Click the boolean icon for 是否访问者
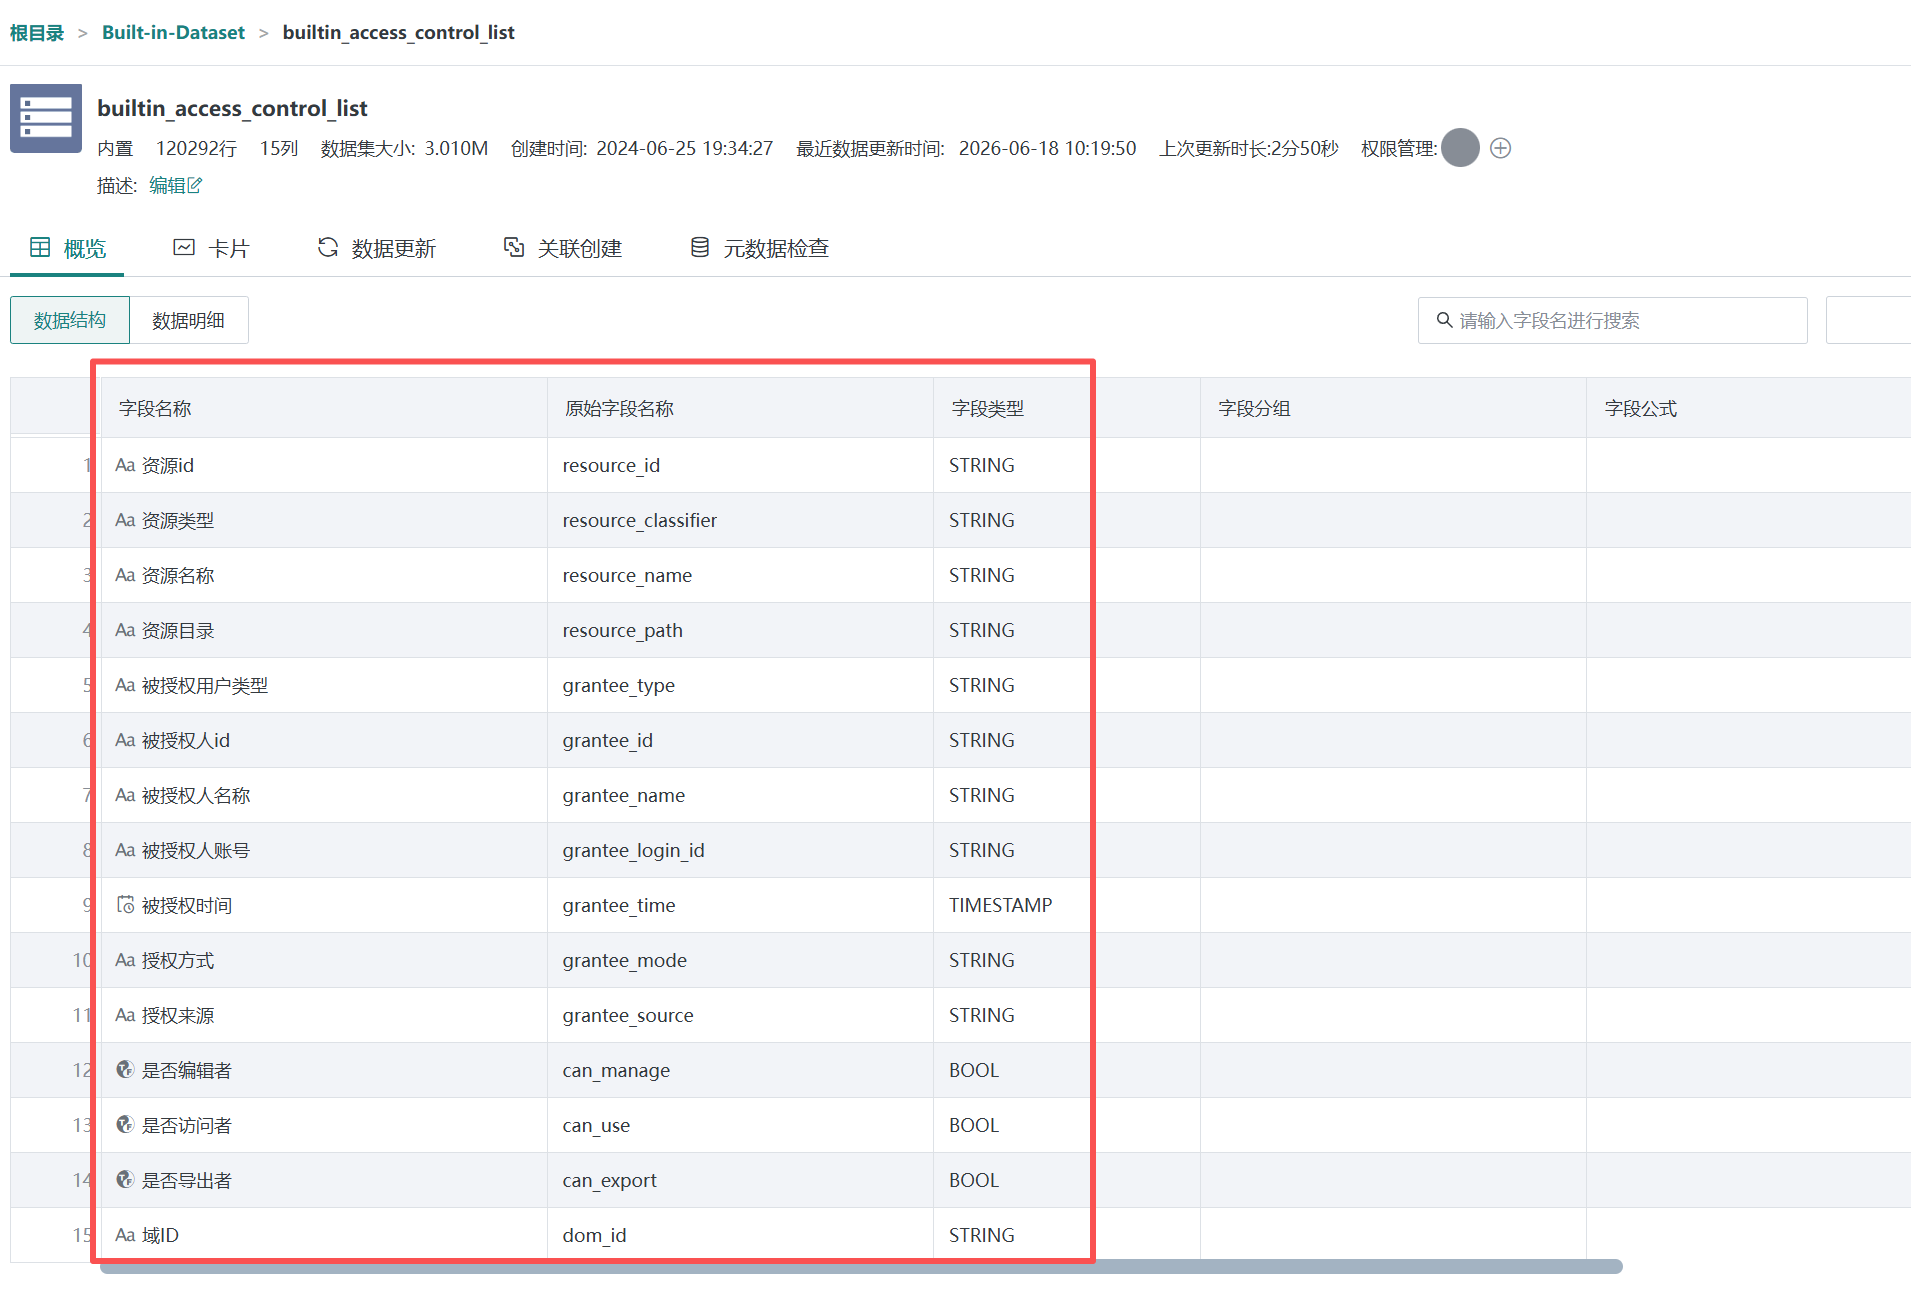Image resolution: width=1911 pixels, height=1290 pixels. point(125,1124)
